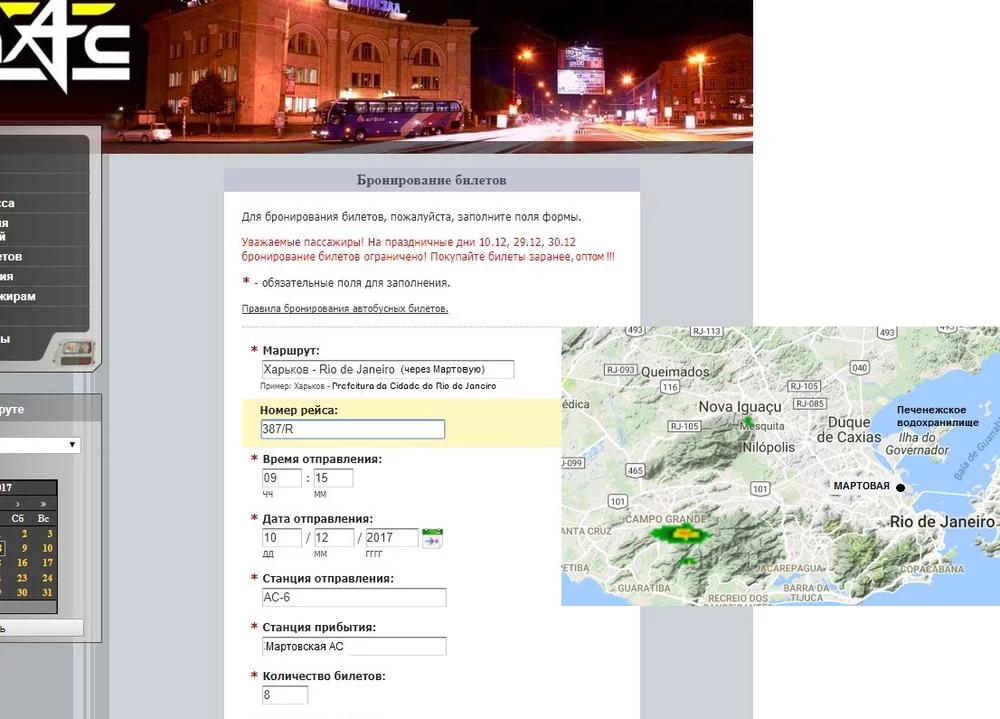Jump forward a year with double arrow in calendar
1000x719 pixels.
(43, 504)
